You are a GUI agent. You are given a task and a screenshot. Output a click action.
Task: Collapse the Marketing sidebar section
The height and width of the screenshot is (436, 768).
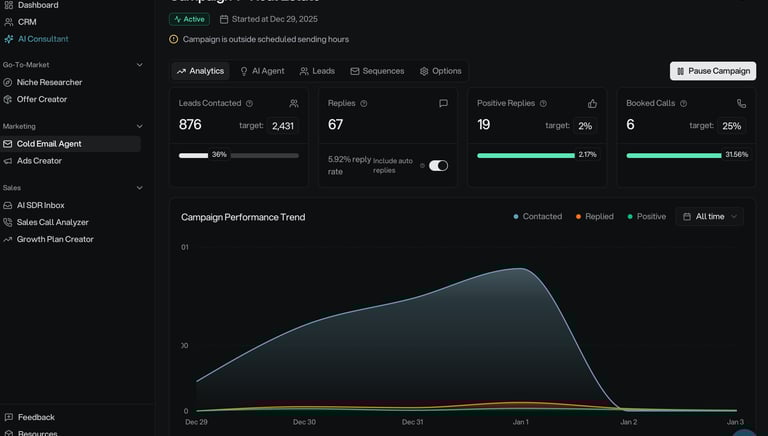139,127
